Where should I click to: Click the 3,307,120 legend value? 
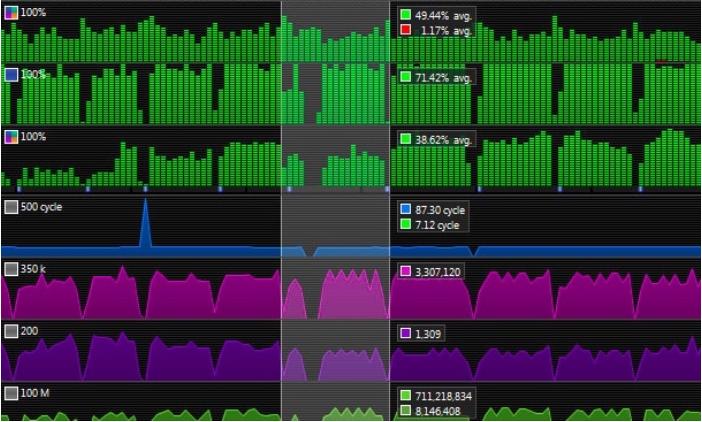point(437,272)
